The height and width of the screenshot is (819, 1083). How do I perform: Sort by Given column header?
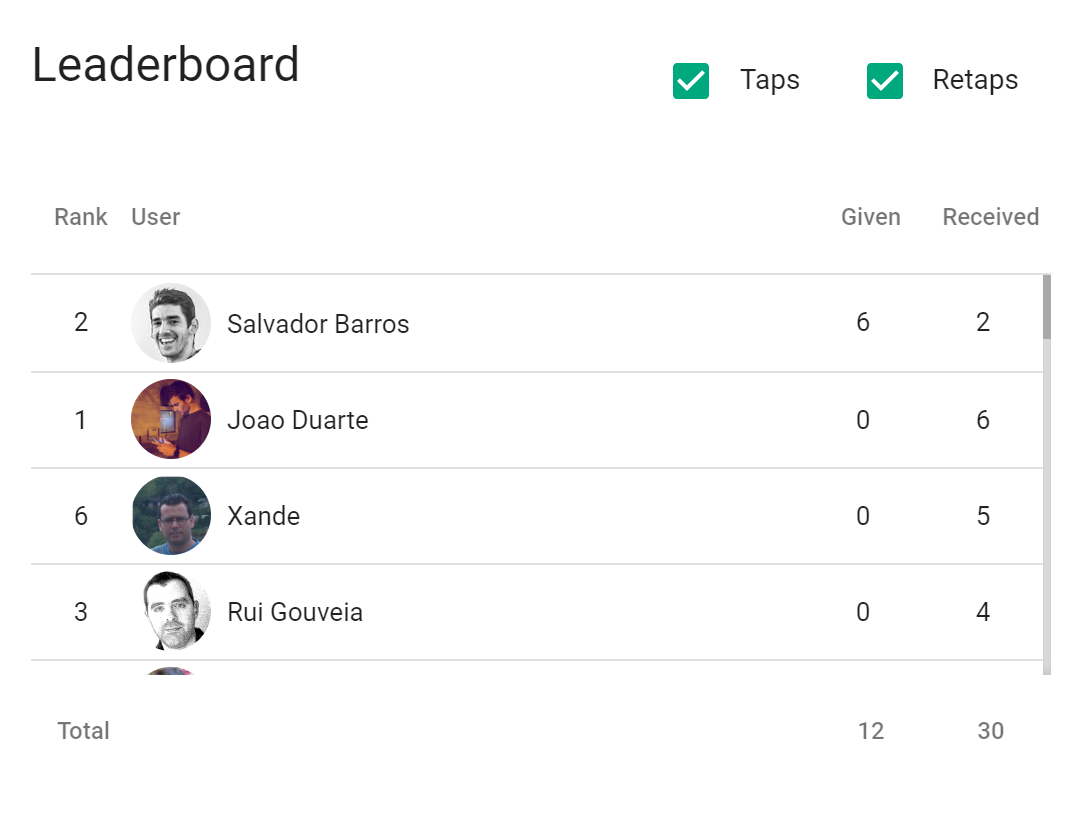870,217
